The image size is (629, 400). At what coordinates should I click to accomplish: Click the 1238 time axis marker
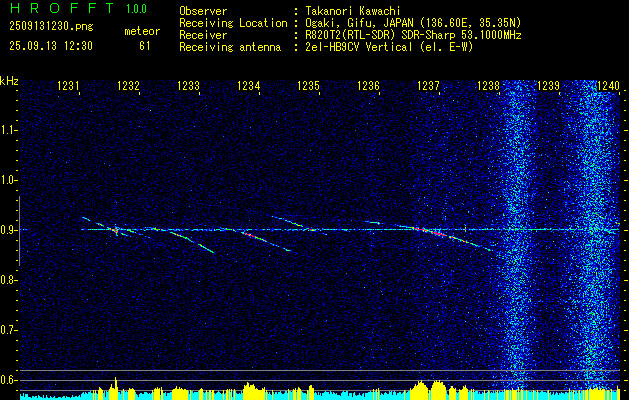click(x=489, y=85)
